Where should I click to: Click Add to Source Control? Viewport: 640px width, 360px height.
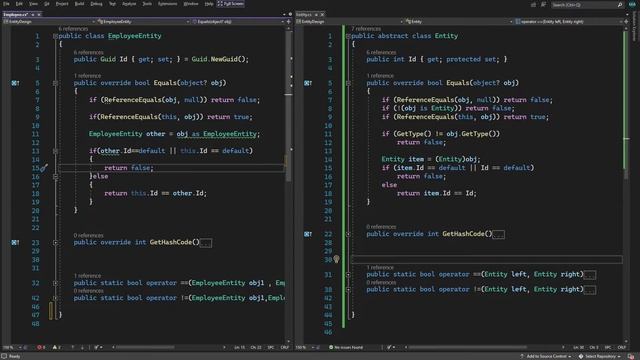(546, 356)
